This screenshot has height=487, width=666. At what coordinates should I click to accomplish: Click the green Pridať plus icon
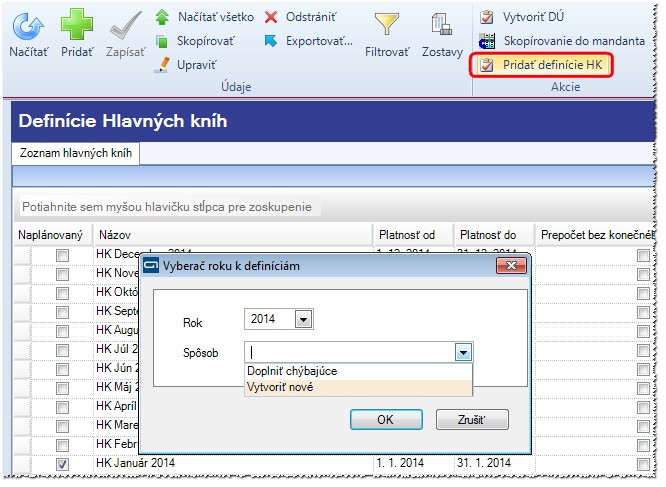coord(77,25)
